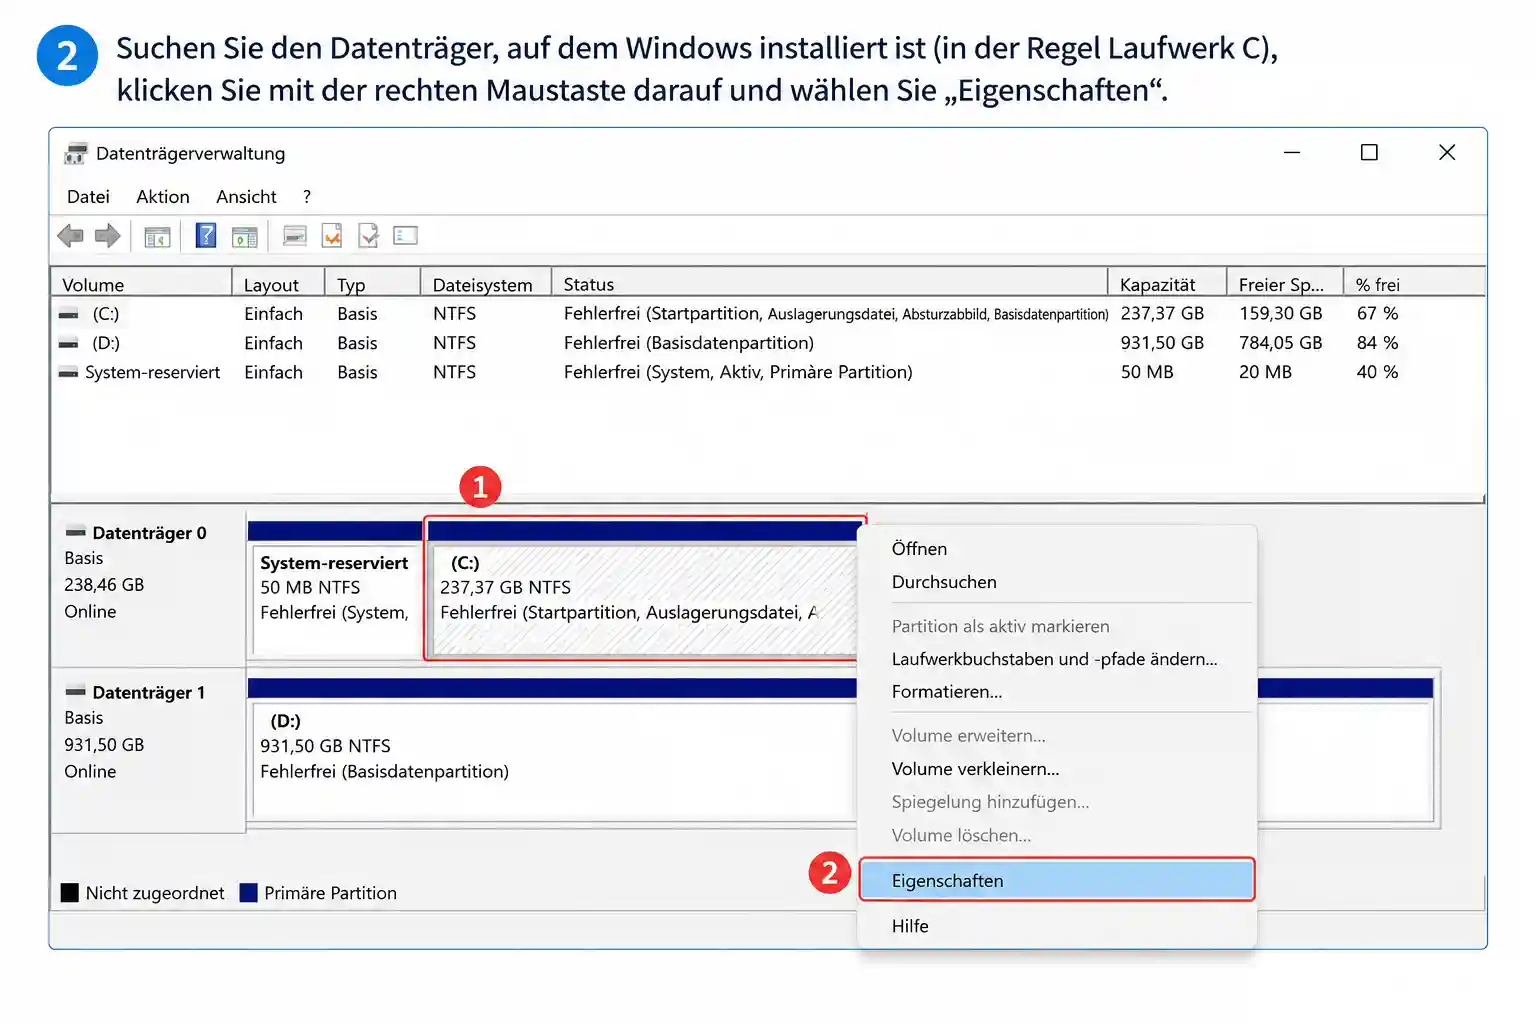Open help via the blue question mark icon
Image resolution: width=1536 pixels, height=1024 pixels.
pos(206,235)
